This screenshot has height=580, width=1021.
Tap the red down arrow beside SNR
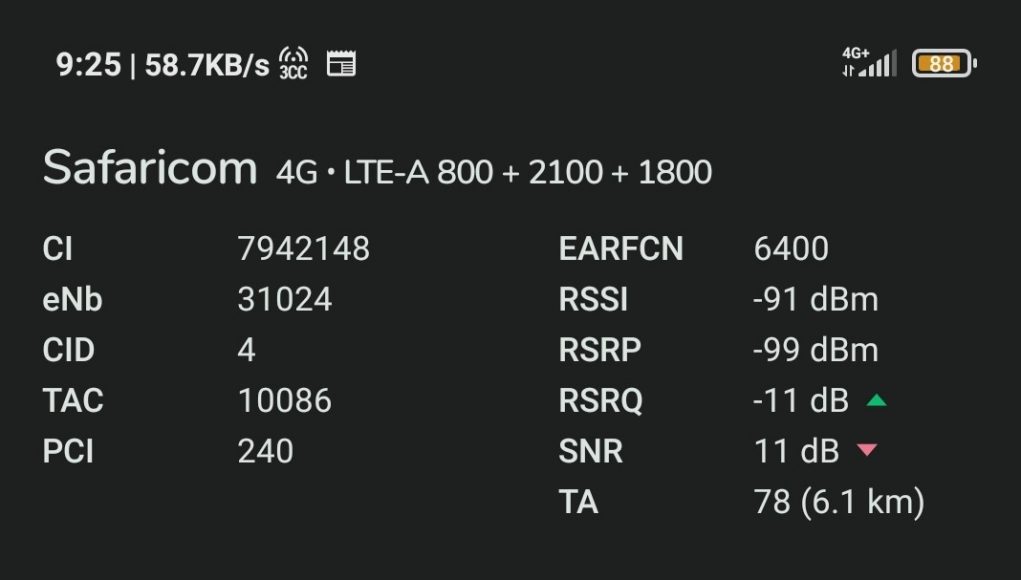867,449
